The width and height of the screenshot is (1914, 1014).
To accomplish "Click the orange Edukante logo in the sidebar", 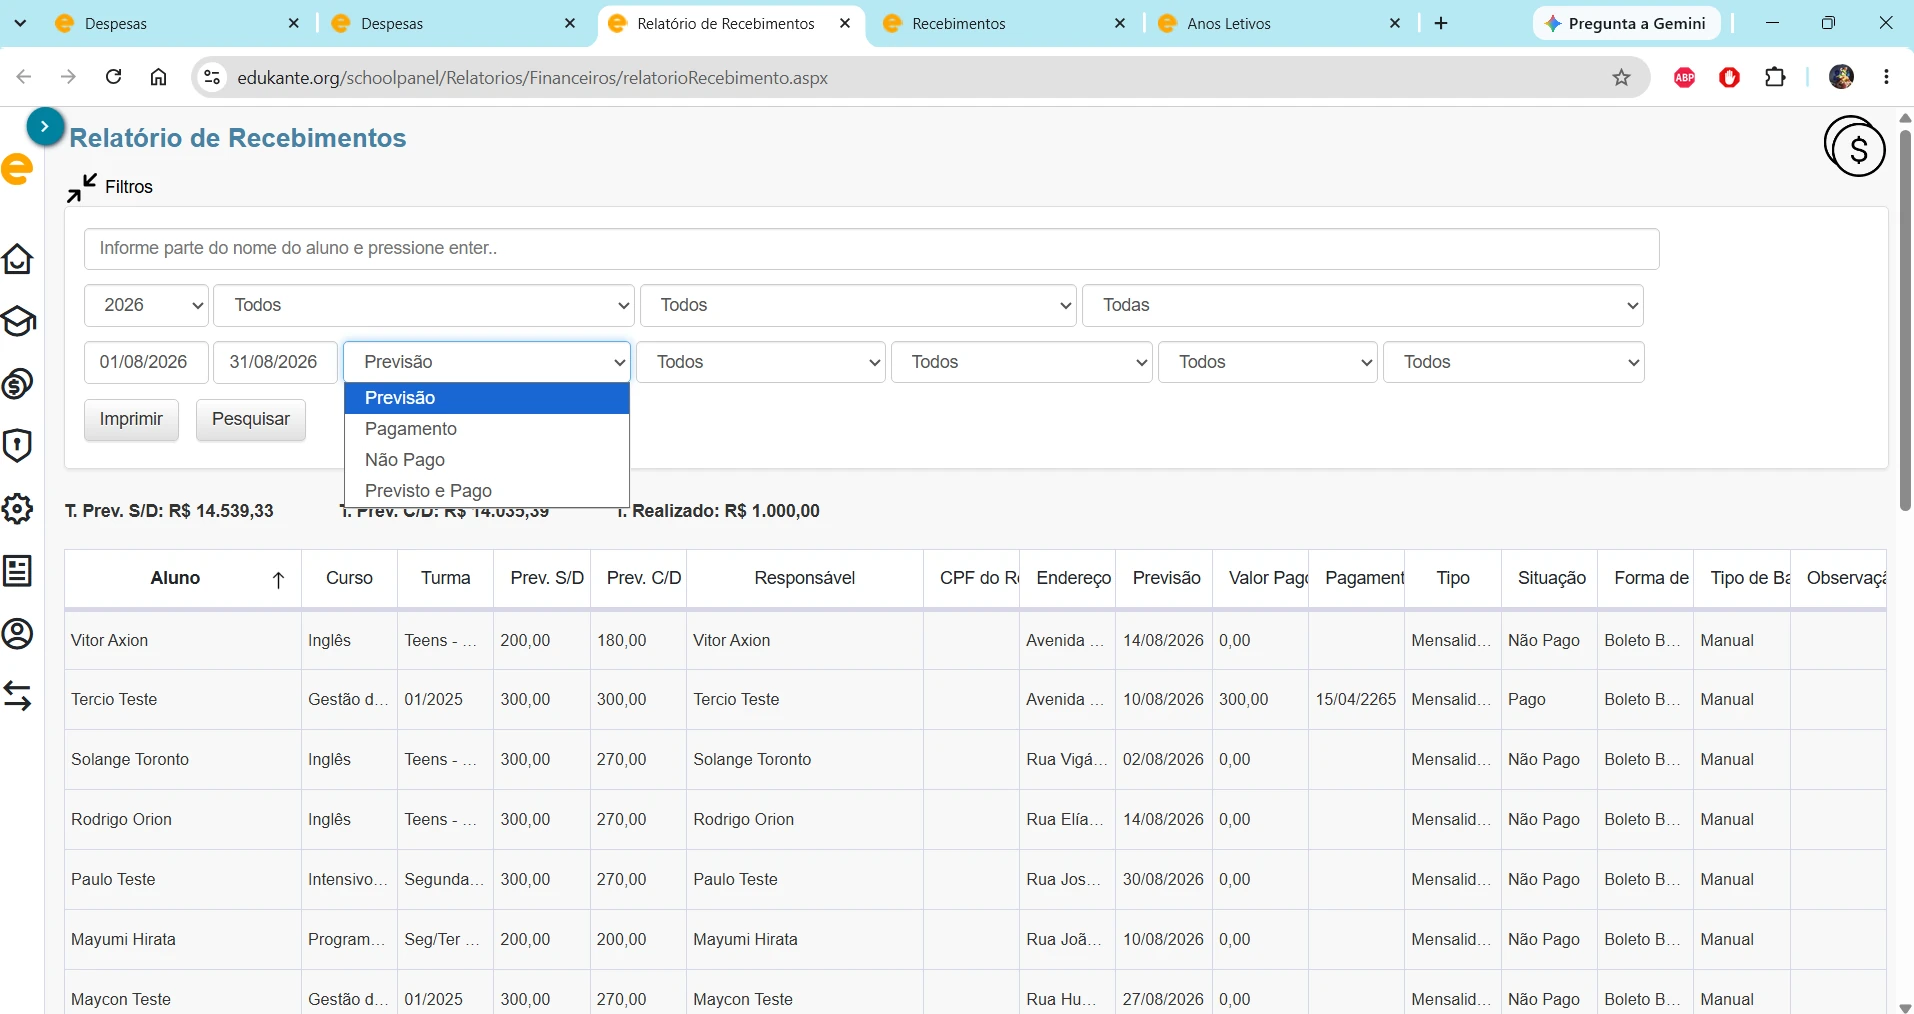I will 17,170.
